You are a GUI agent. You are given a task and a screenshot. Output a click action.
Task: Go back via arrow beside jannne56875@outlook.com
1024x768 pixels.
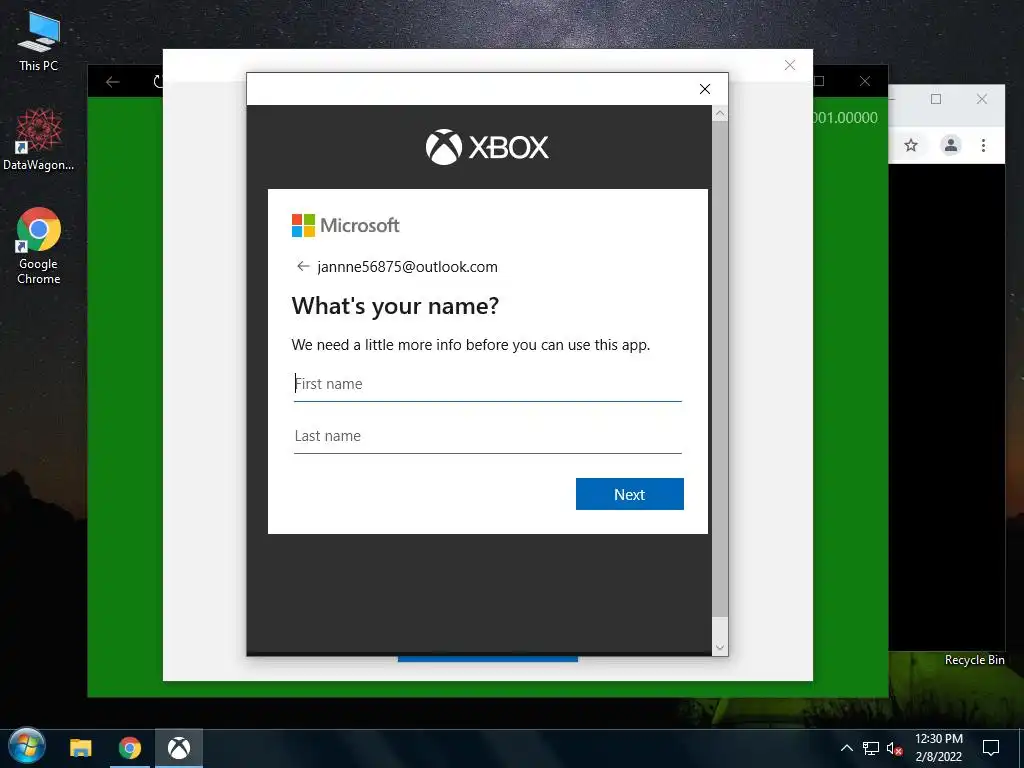(x=302, y=266)
